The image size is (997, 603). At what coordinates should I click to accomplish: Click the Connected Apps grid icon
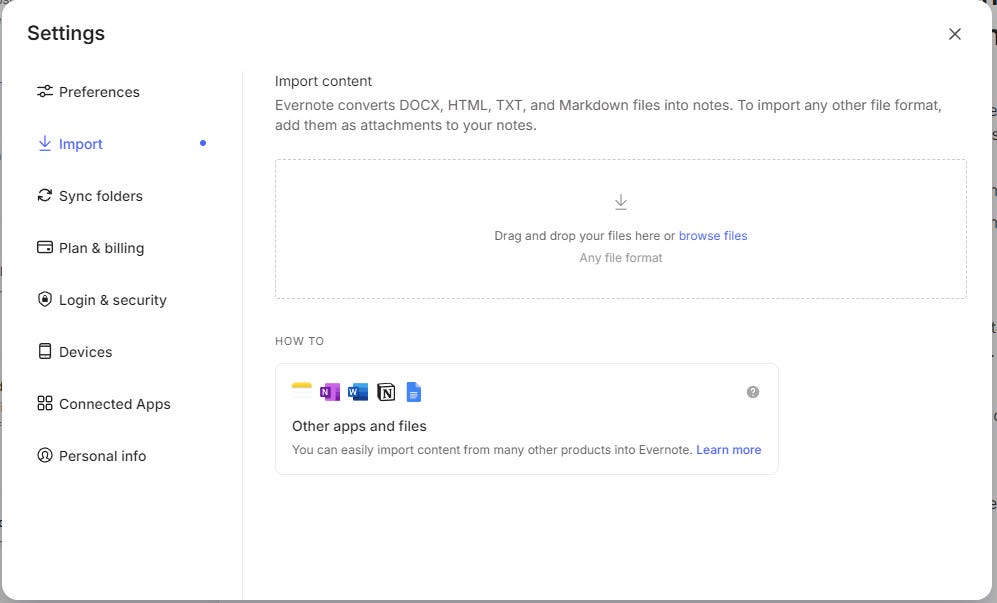45,403
